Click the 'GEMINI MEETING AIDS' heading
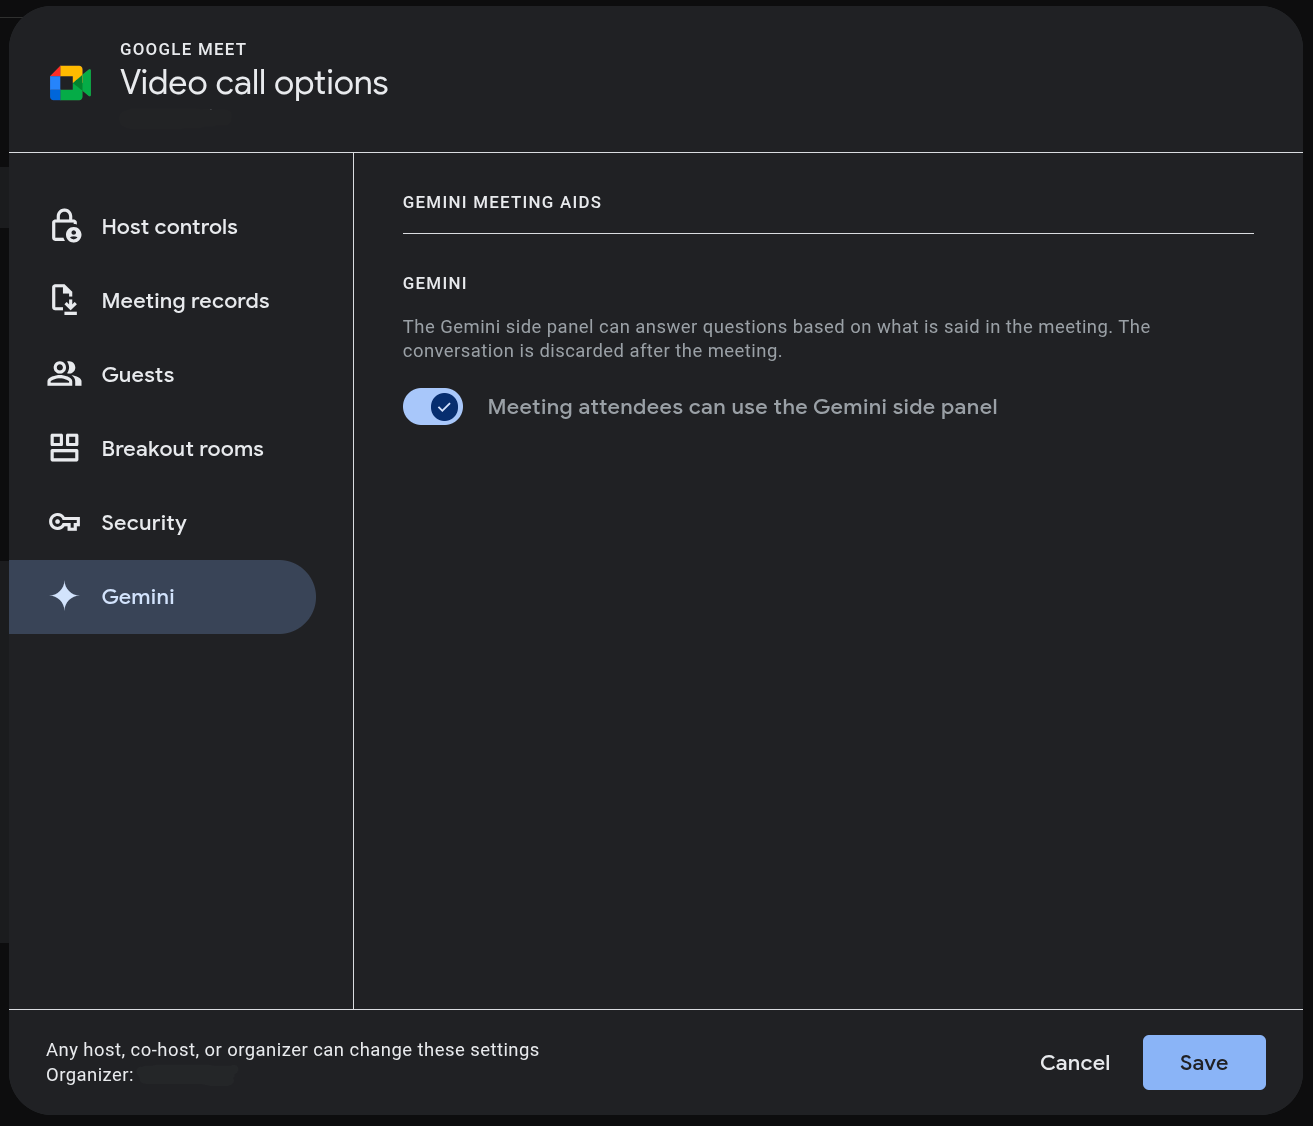This screenshot has height=1126, width=1313. tap(502, 202)
